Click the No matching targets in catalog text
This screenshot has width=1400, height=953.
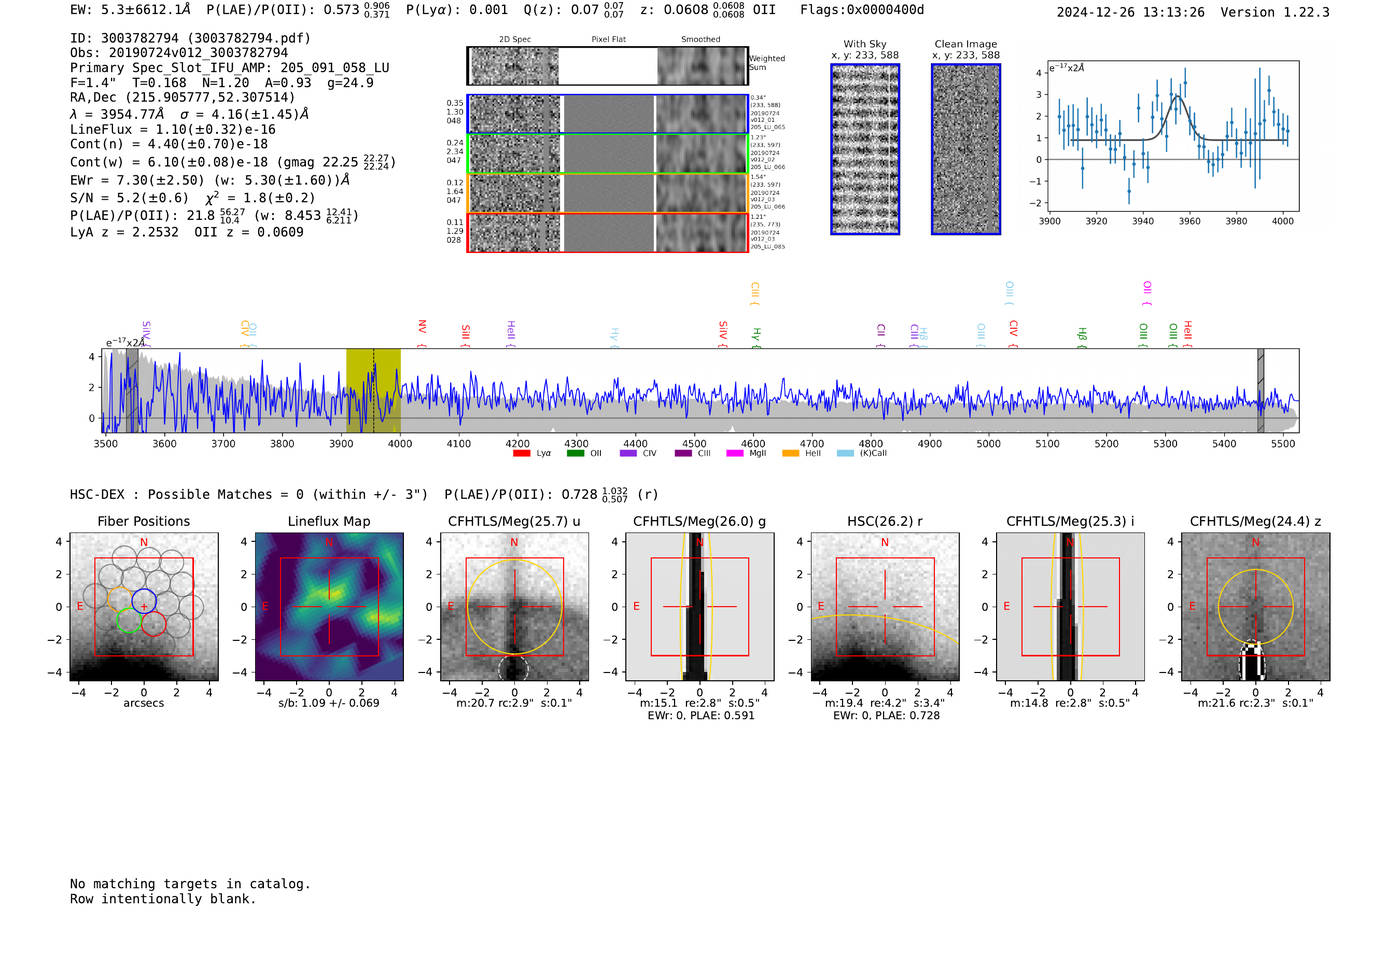tap(190, 884)
